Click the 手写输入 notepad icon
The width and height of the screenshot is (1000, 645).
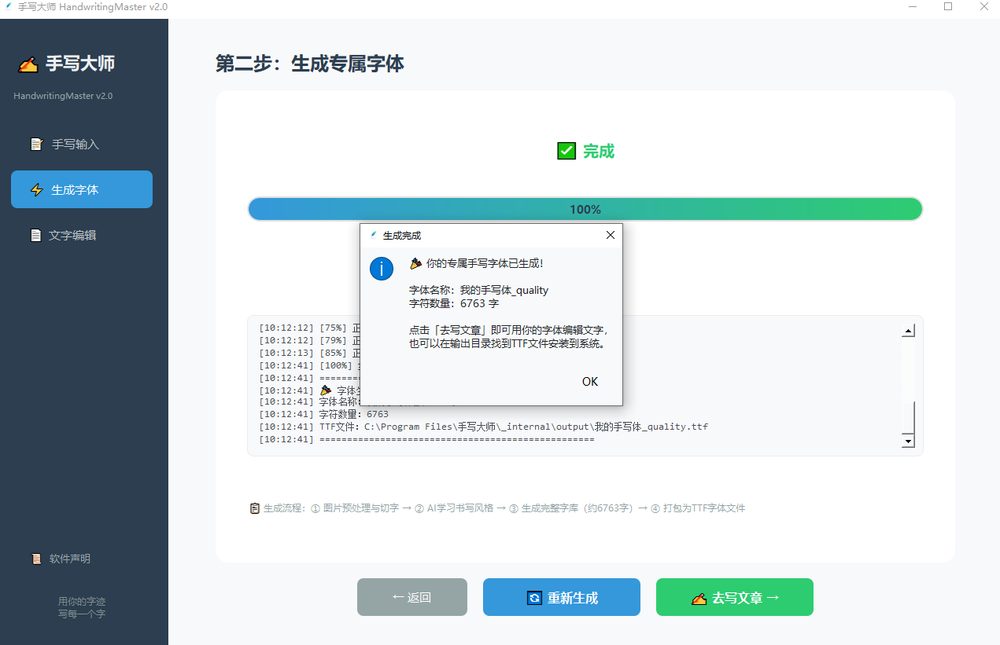(x=36, y=144)
